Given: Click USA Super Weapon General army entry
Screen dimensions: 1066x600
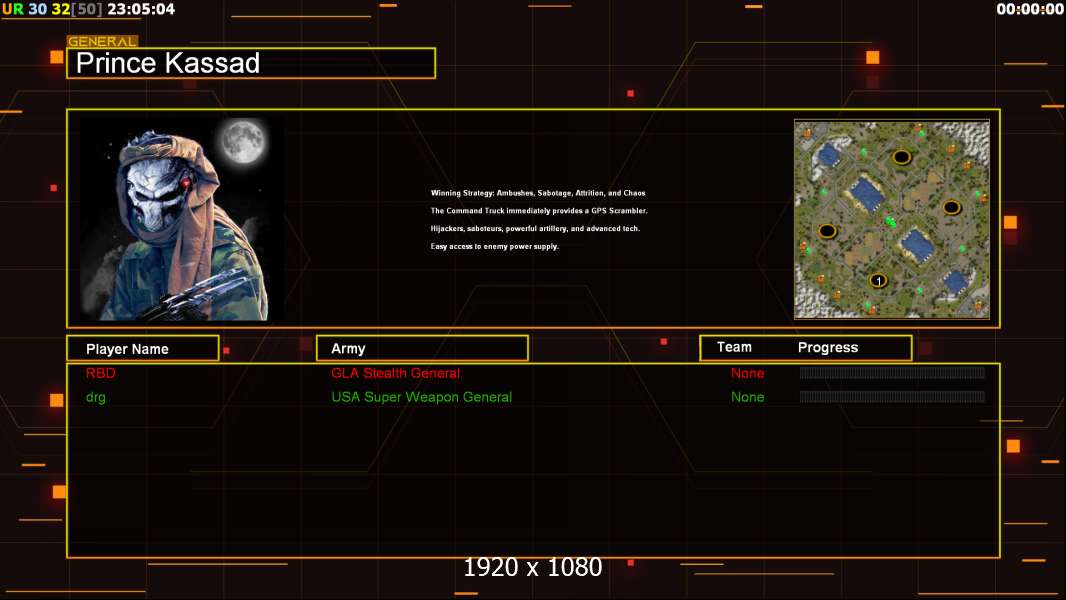Looking at the screenshot, I should coord(422,397).
